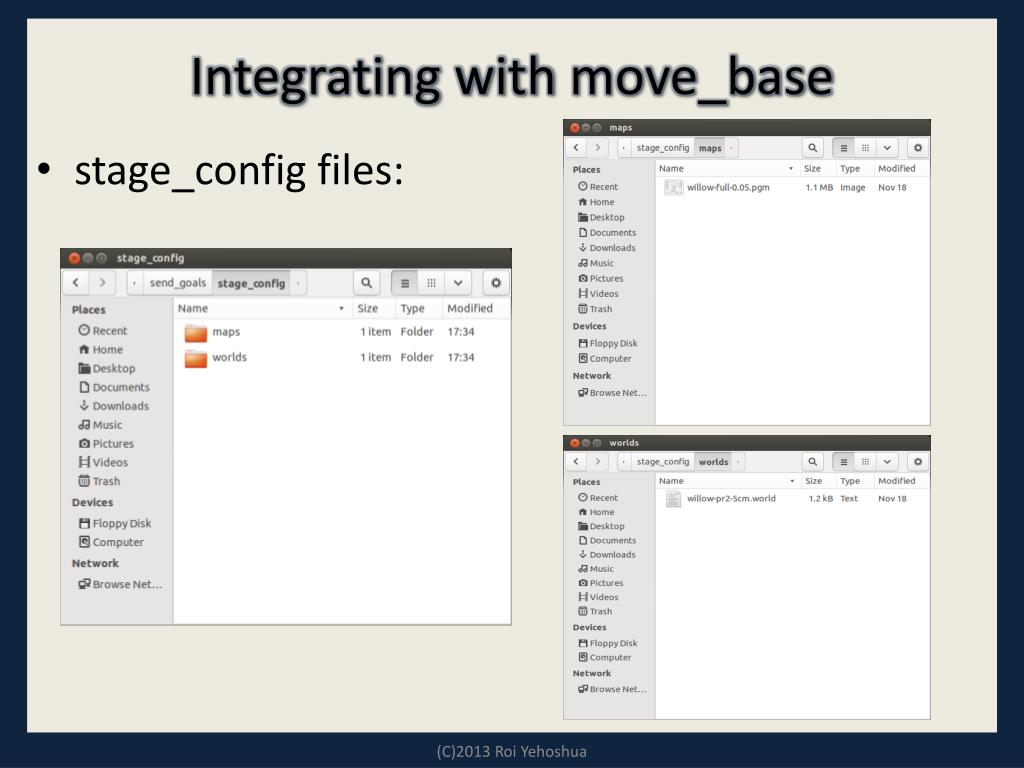Open Videos in stage_config window sidebar

point(103,462)
